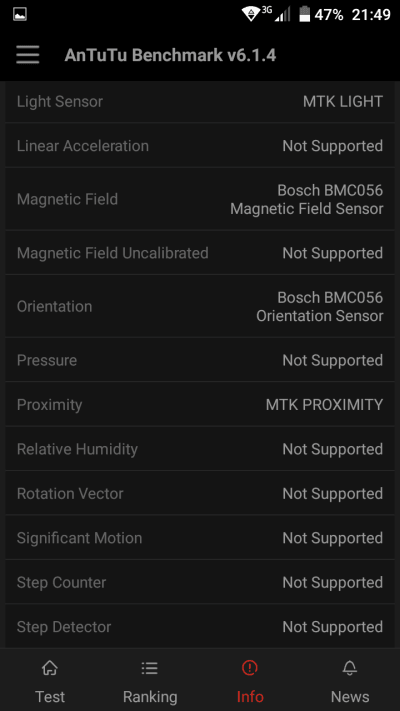Image resolution: width=400 pixels, height=711 pixels.
Task: Select the Significant Motion row
Action: click(x=200, y=538)
